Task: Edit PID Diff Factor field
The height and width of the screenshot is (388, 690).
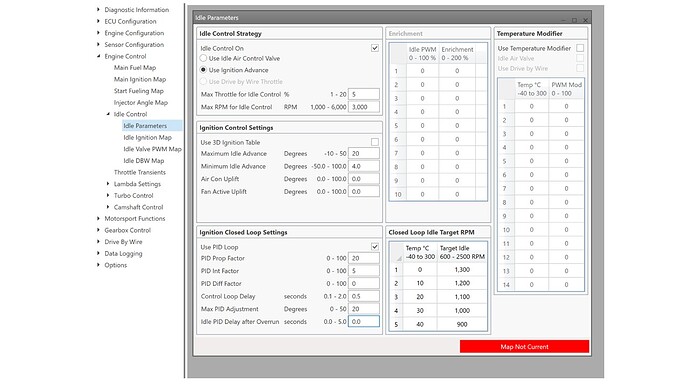Action: click(363, 284)
